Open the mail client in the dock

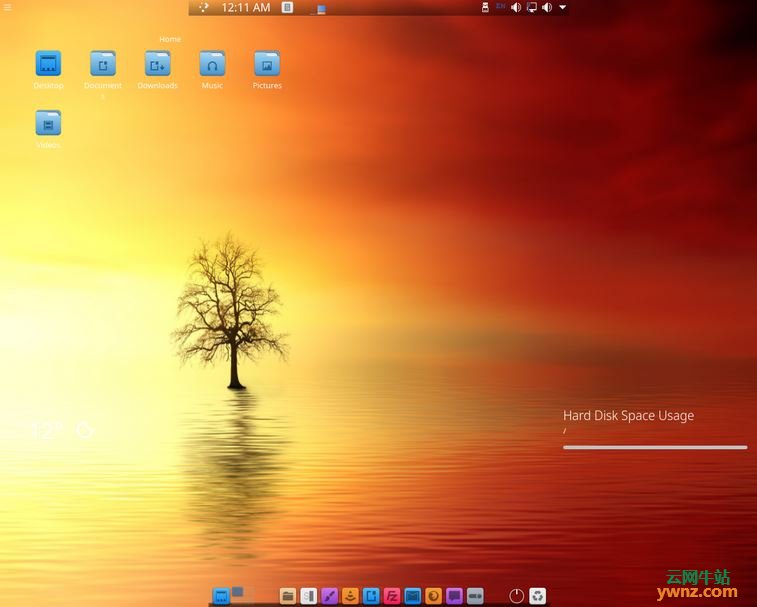413,596
